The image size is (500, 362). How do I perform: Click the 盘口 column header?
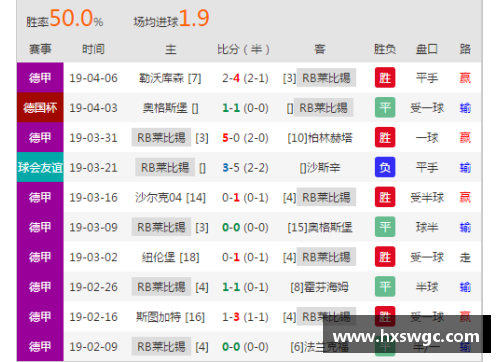click(427, 49)
